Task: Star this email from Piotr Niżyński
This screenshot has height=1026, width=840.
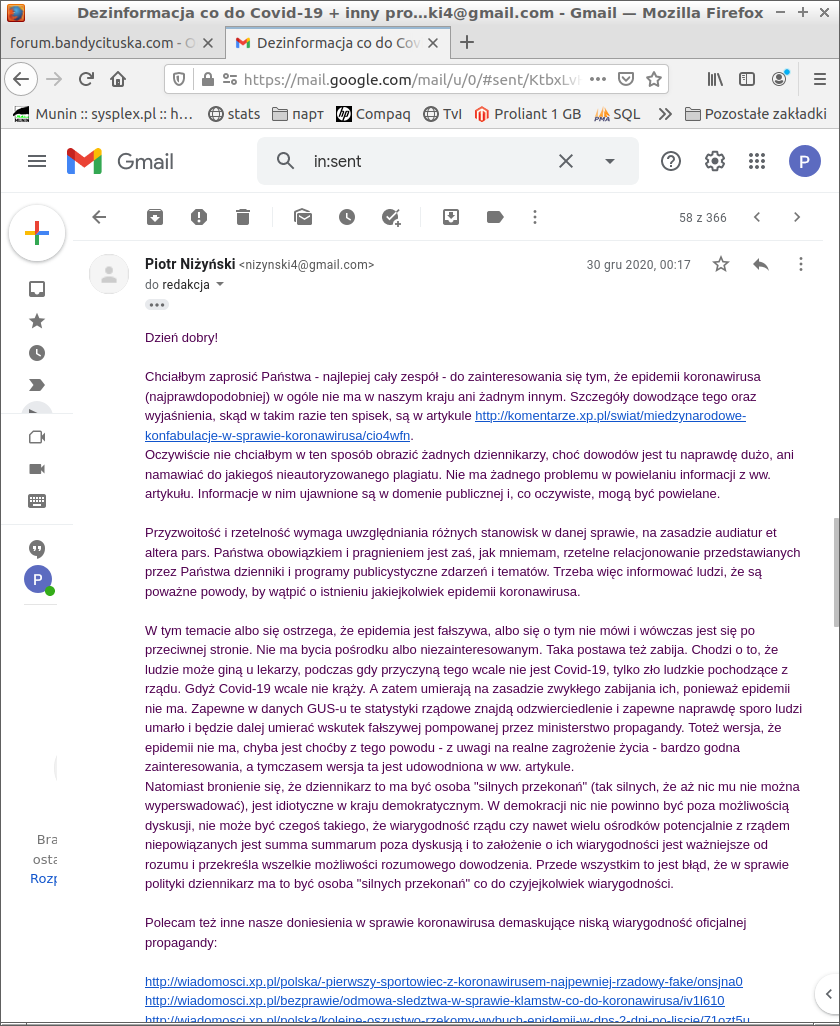Action: coord(721,264)
